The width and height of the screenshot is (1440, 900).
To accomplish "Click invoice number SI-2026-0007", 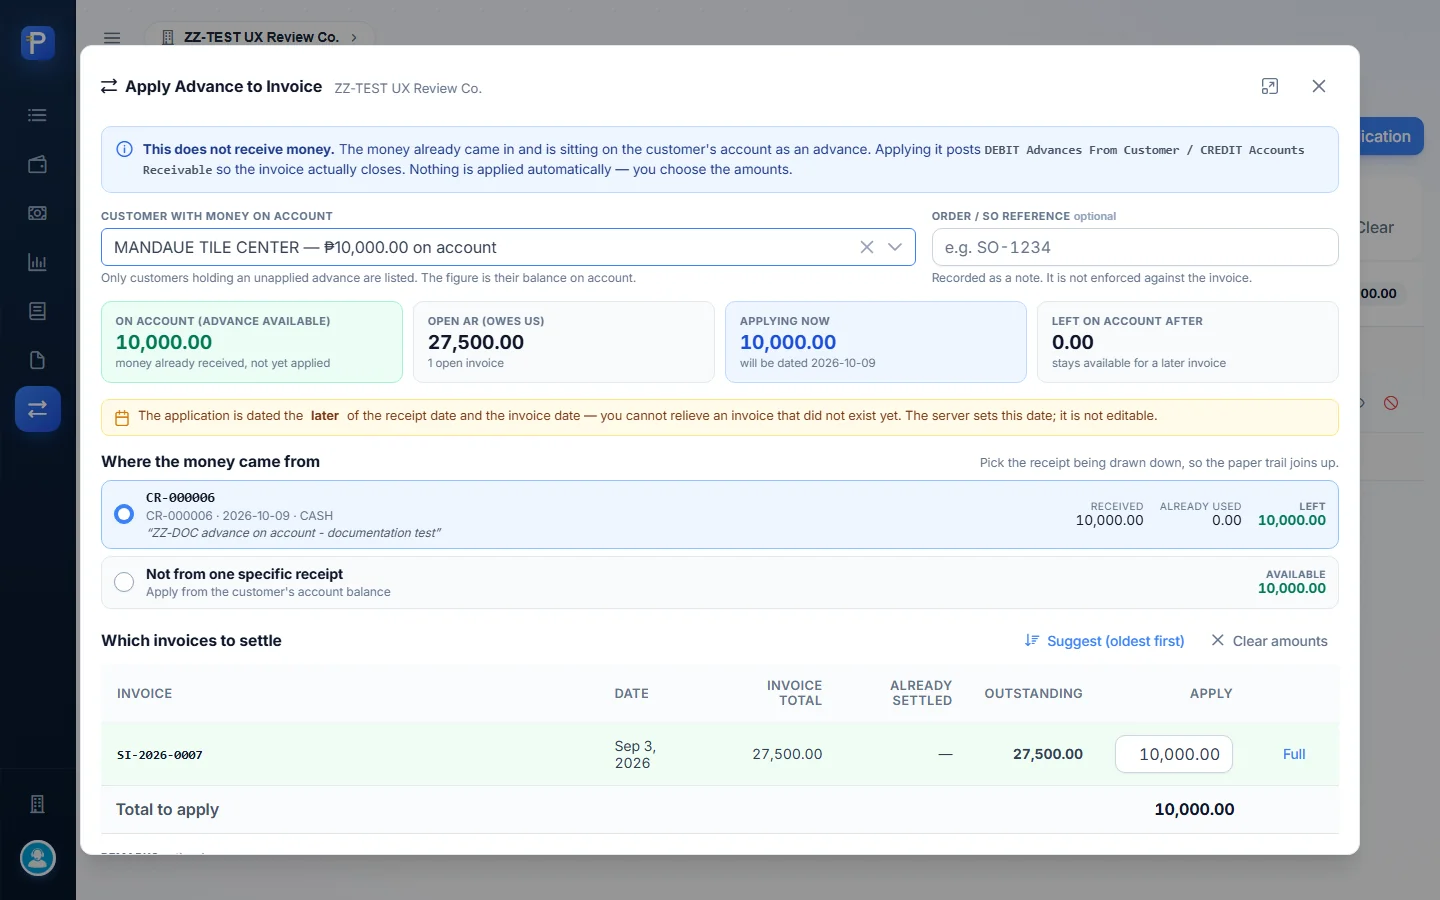I will (x=160, y=755).
